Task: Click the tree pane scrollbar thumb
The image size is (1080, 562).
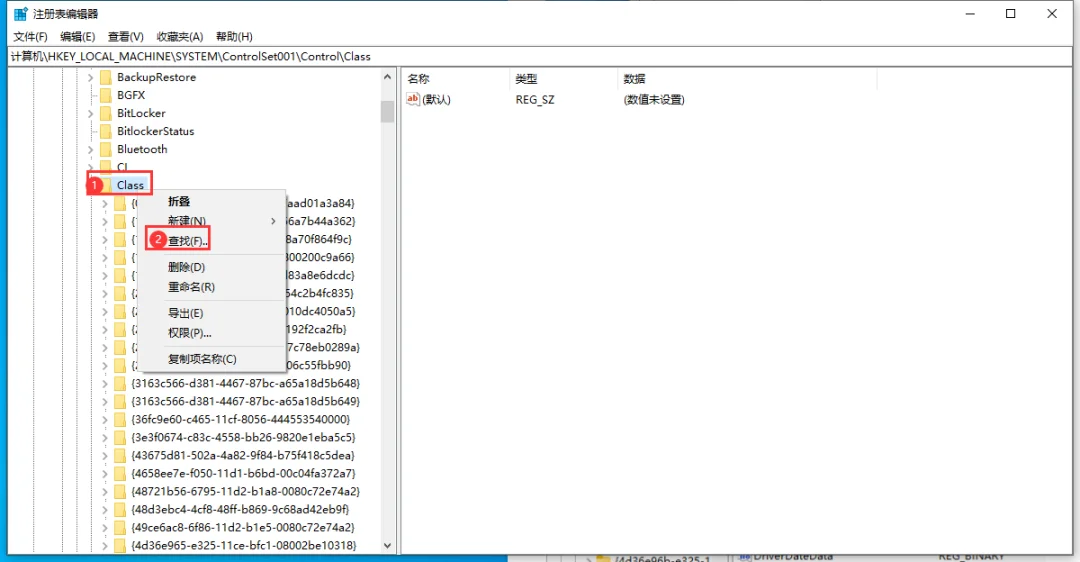Action: click(387, 111)
